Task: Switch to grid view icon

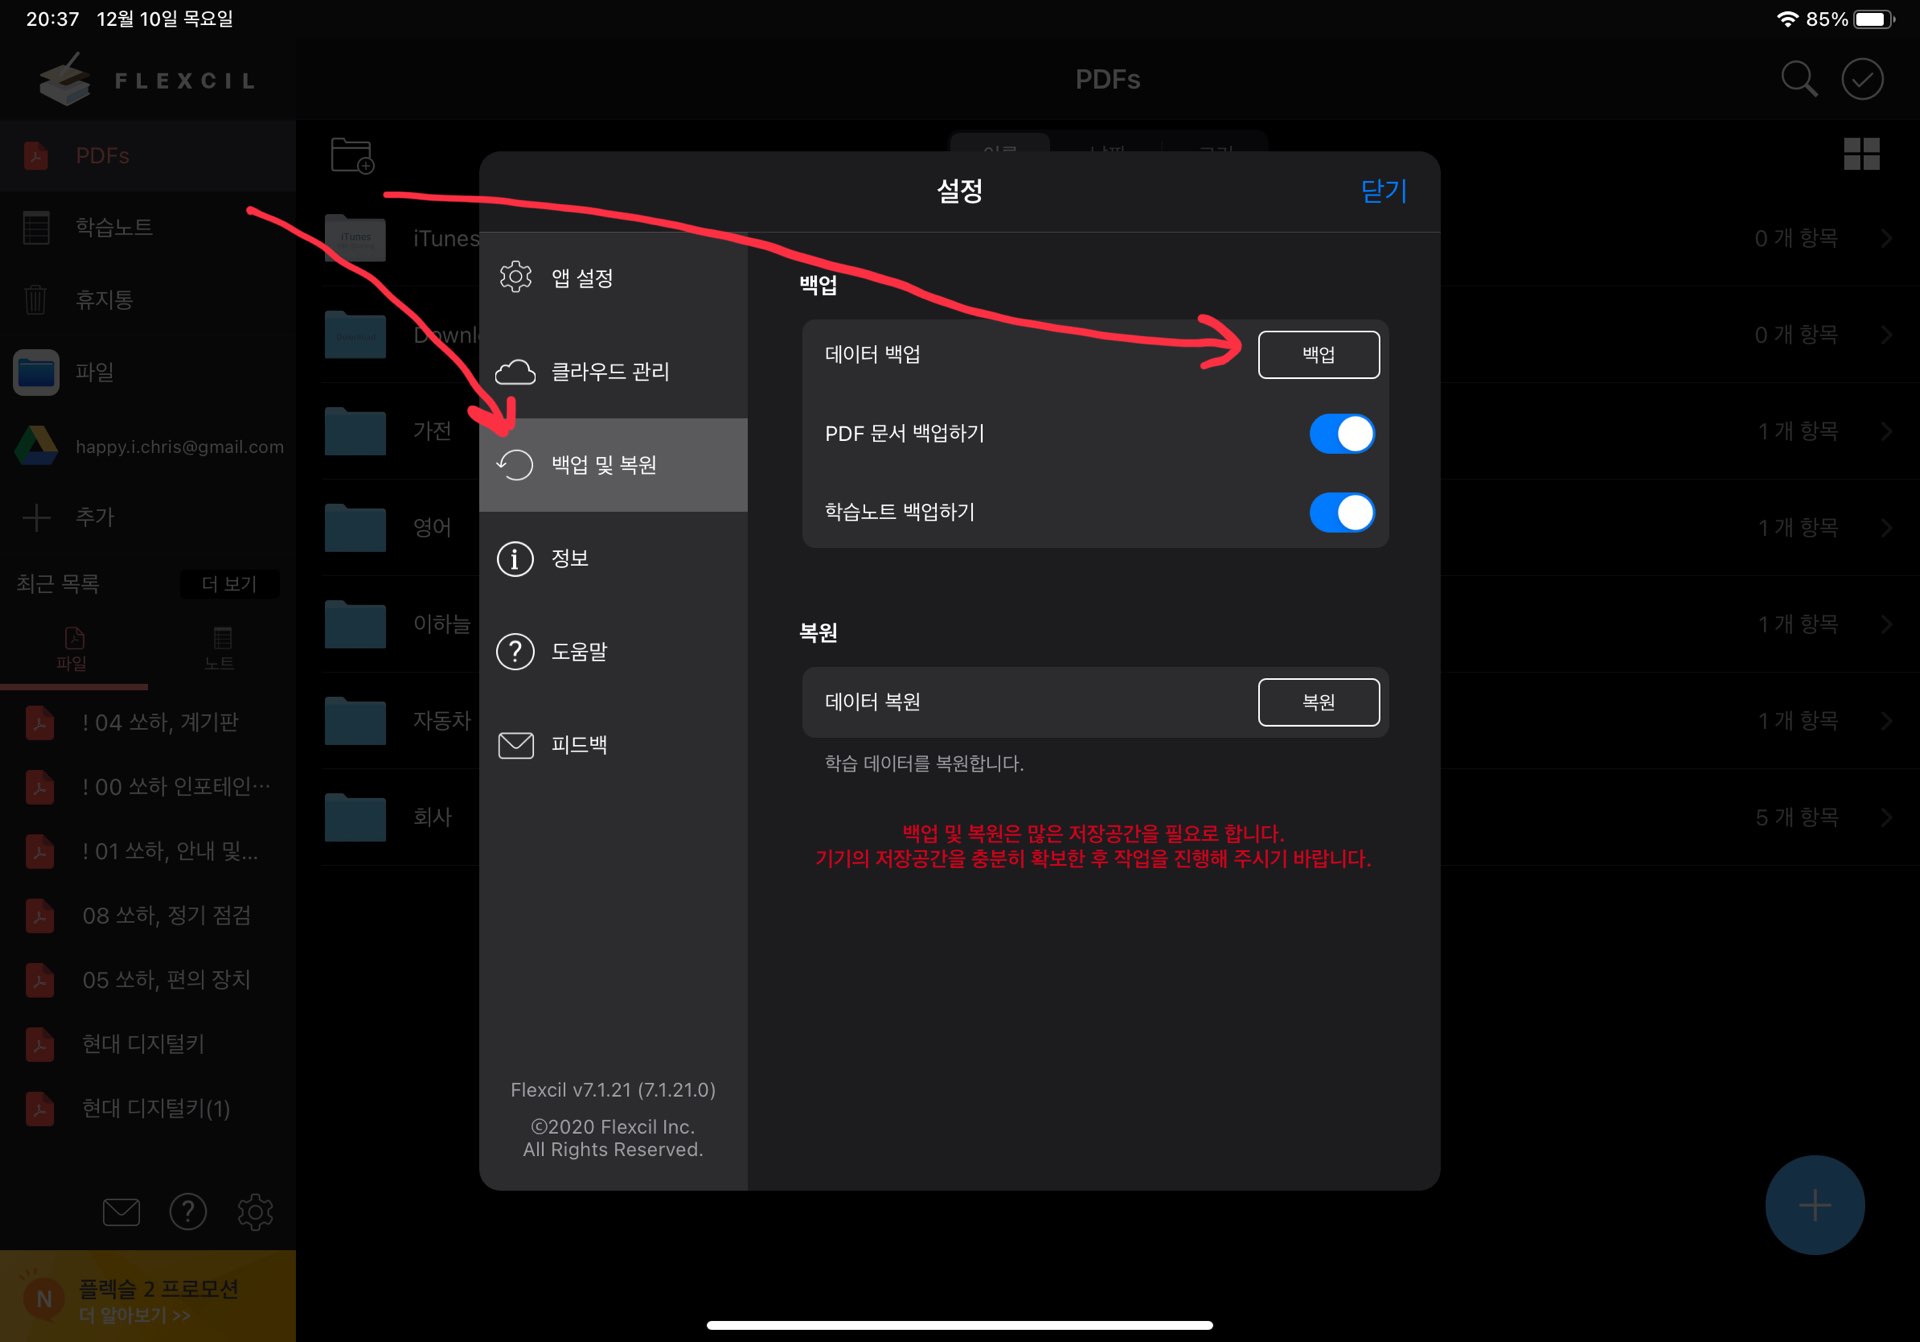Action: [1861, 154]
